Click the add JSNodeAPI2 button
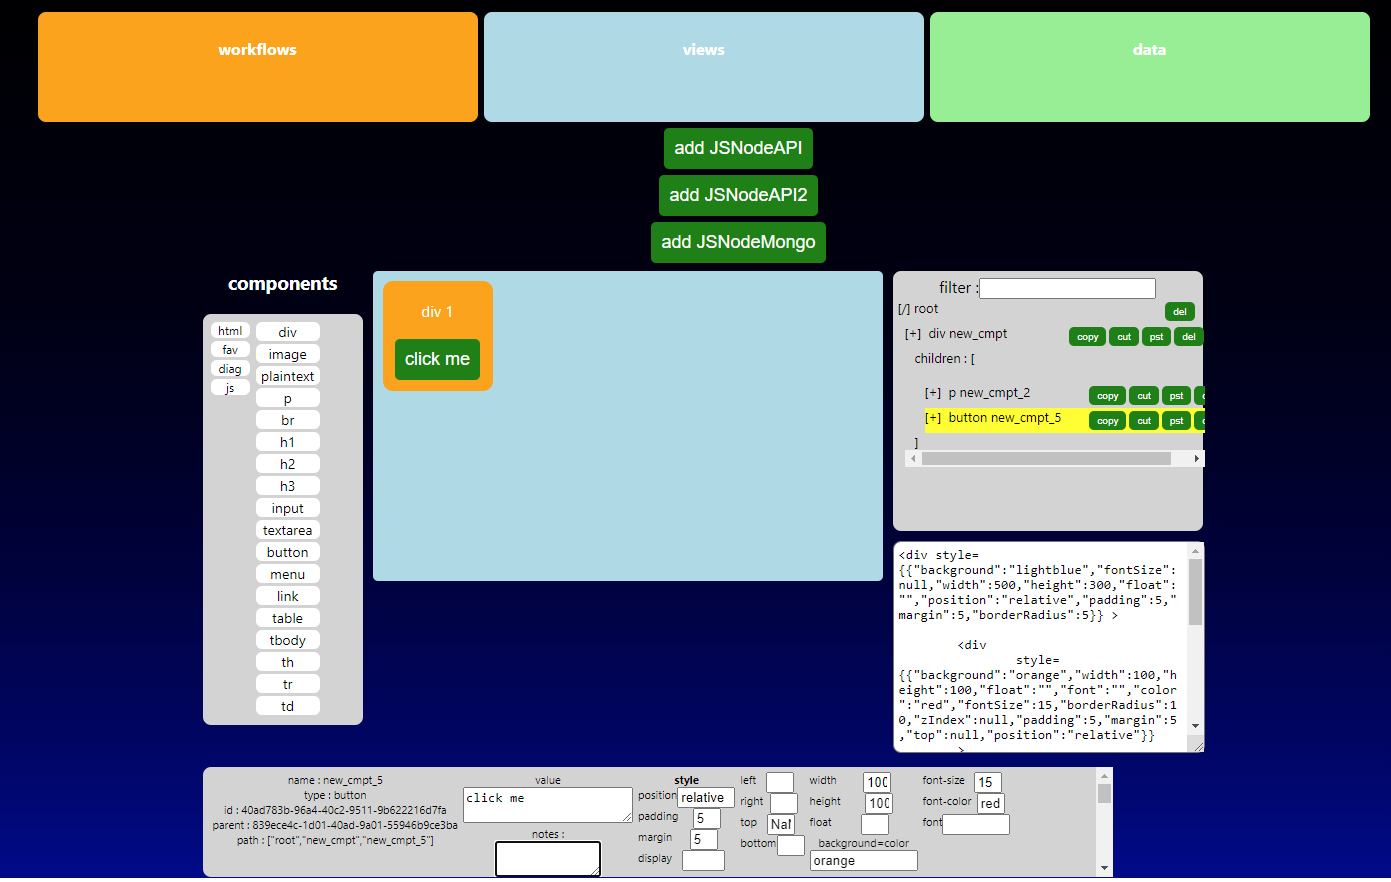The height and width of the screenshot is (882, 1391). [738, 195]
